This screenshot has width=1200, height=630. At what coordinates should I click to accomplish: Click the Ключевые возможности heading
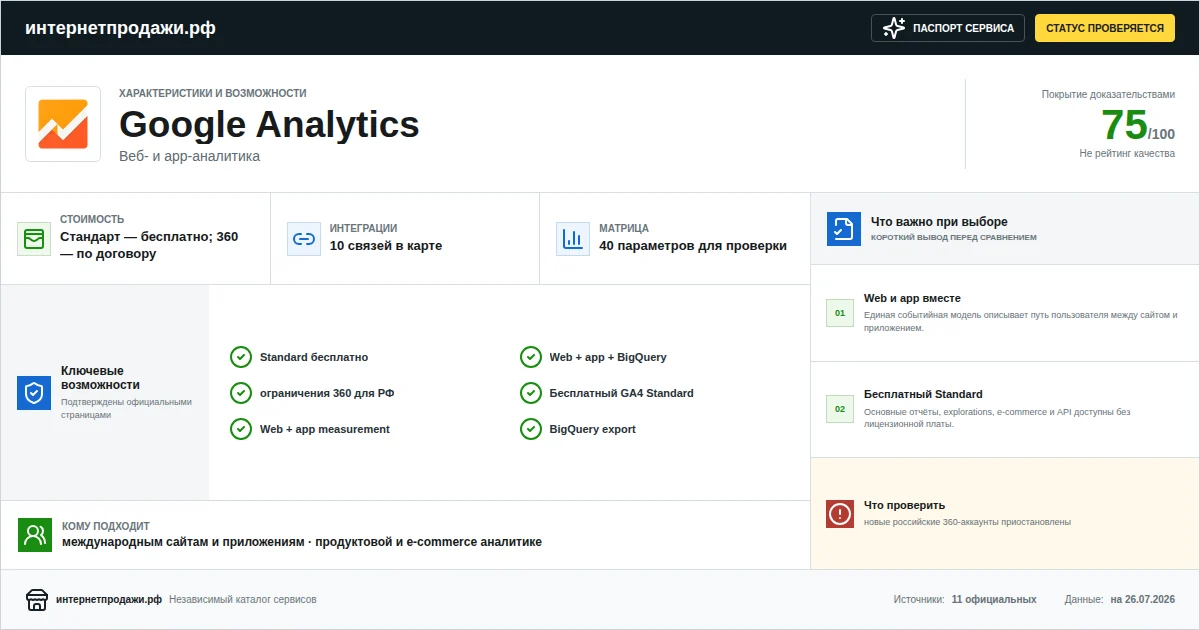100,378
